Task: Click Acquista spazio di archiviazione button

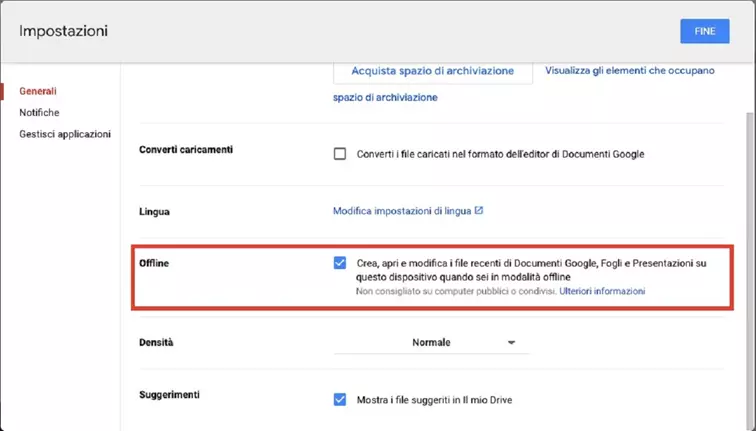Action: point(432,71)
